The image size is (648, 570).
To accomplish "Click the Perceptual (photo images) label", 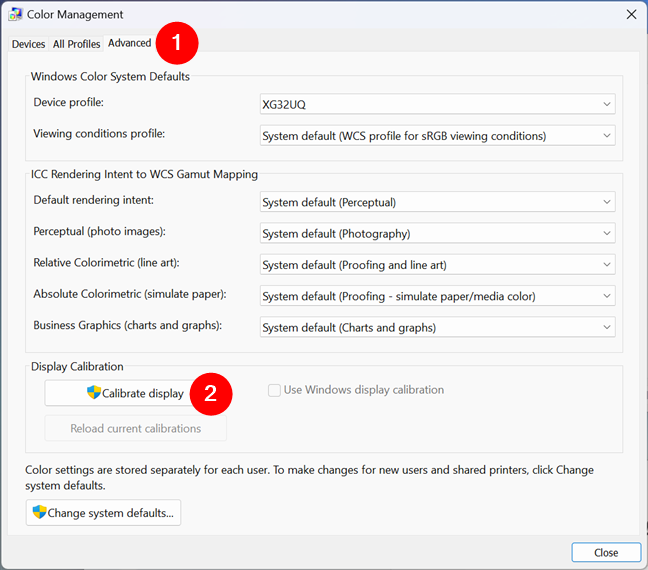I will tap(100, 231).
